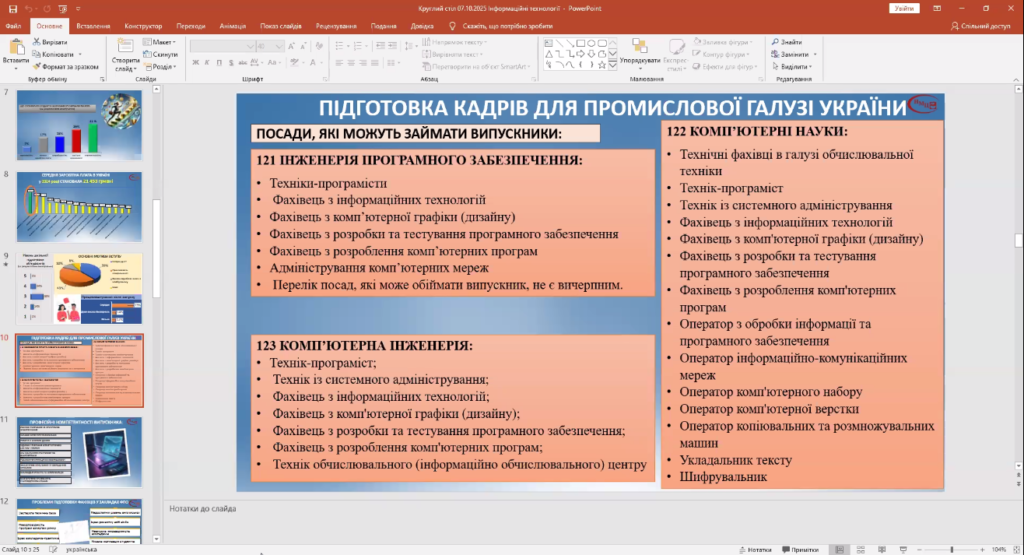Expand the Макет layout dropdown
The width and height of the screenshot is (1024, 555).
[161, 43]
